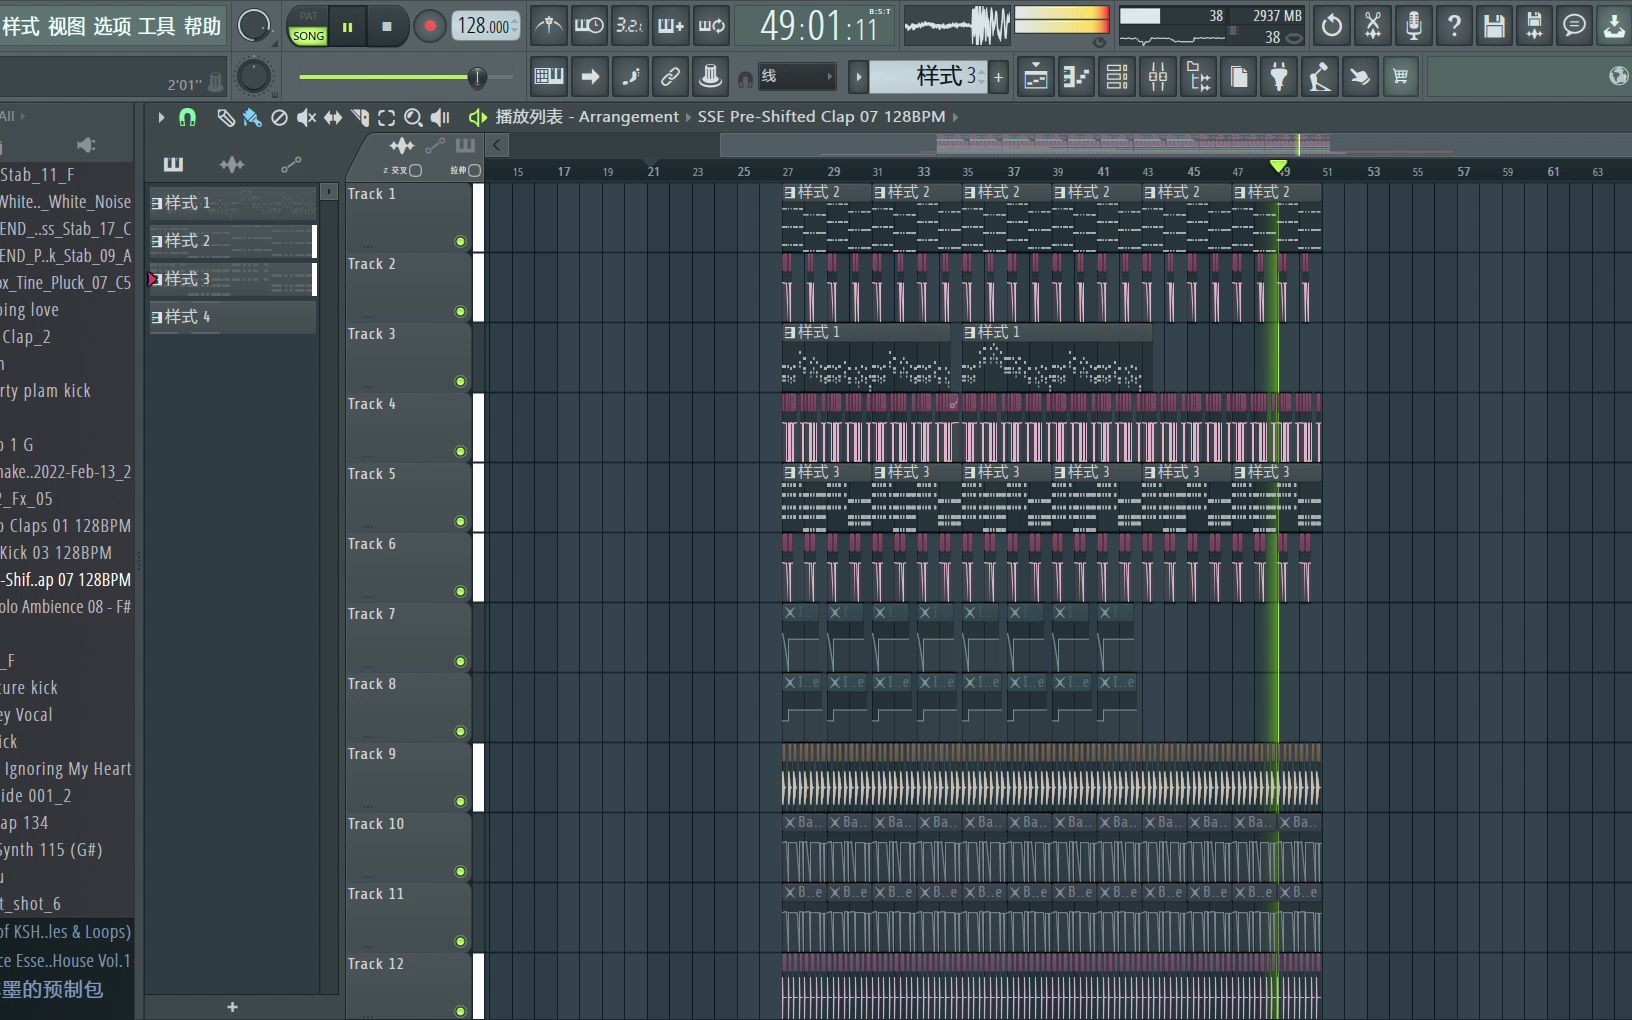Open the browser/plugin tree icon
The image size is (1632, 1020).
click(x=1198, y=77)
